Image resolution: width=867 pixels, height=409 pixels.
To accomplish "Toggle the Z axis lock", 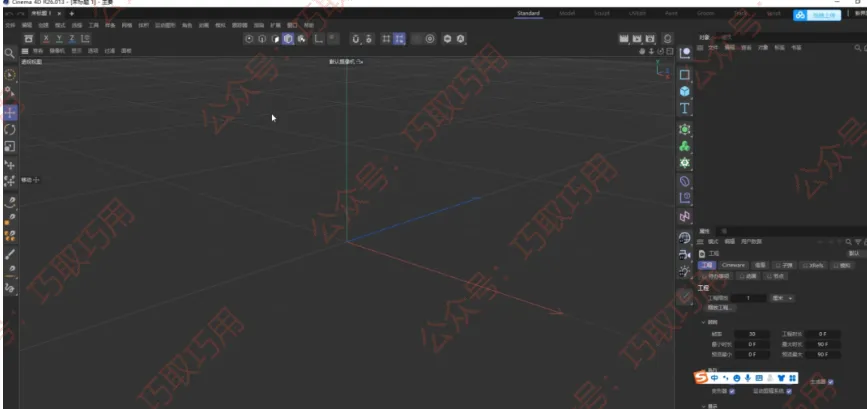I will pyautogui.click(x=72, y=38).
